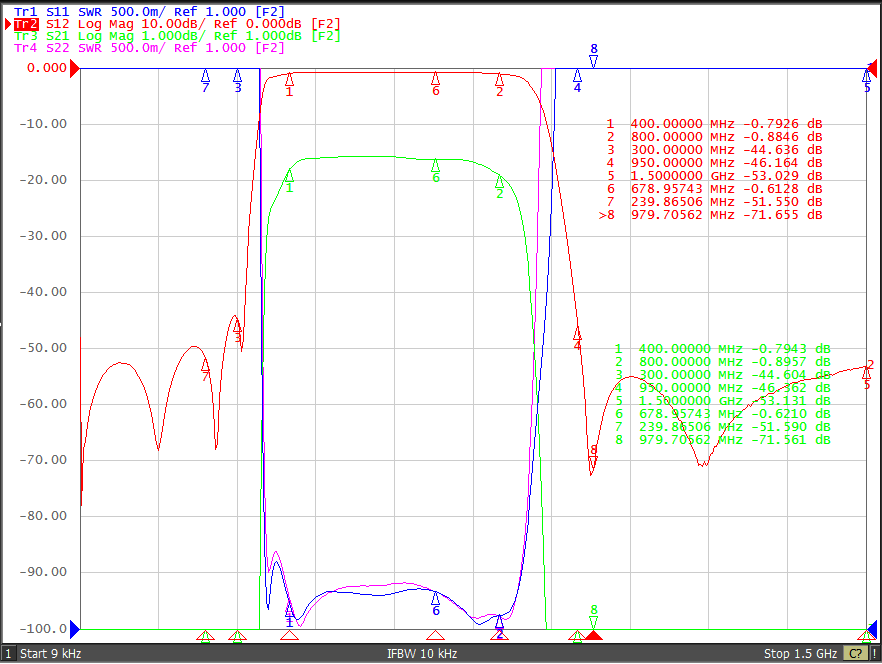This screenshot has height=664, width=882.
Task: Click the filled red active marker on bottom axis
Action: point(593,636)
